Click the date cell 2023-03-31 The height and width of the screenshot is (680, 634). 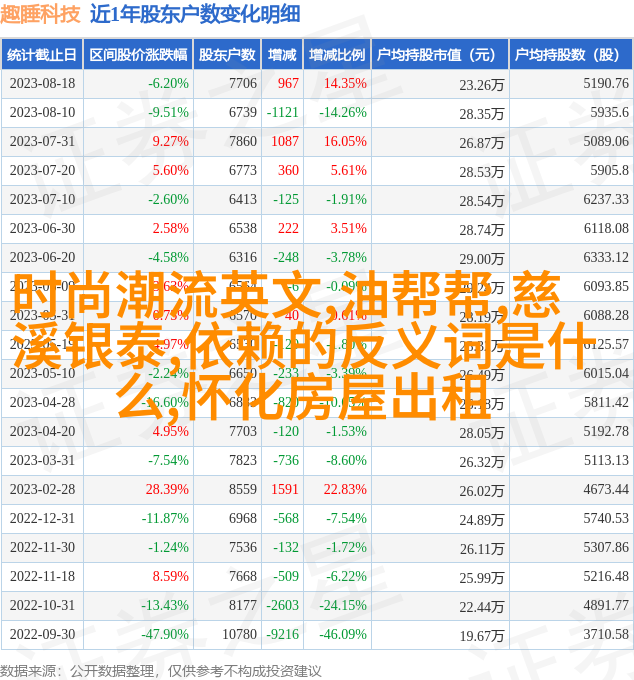tap(42, 461)
